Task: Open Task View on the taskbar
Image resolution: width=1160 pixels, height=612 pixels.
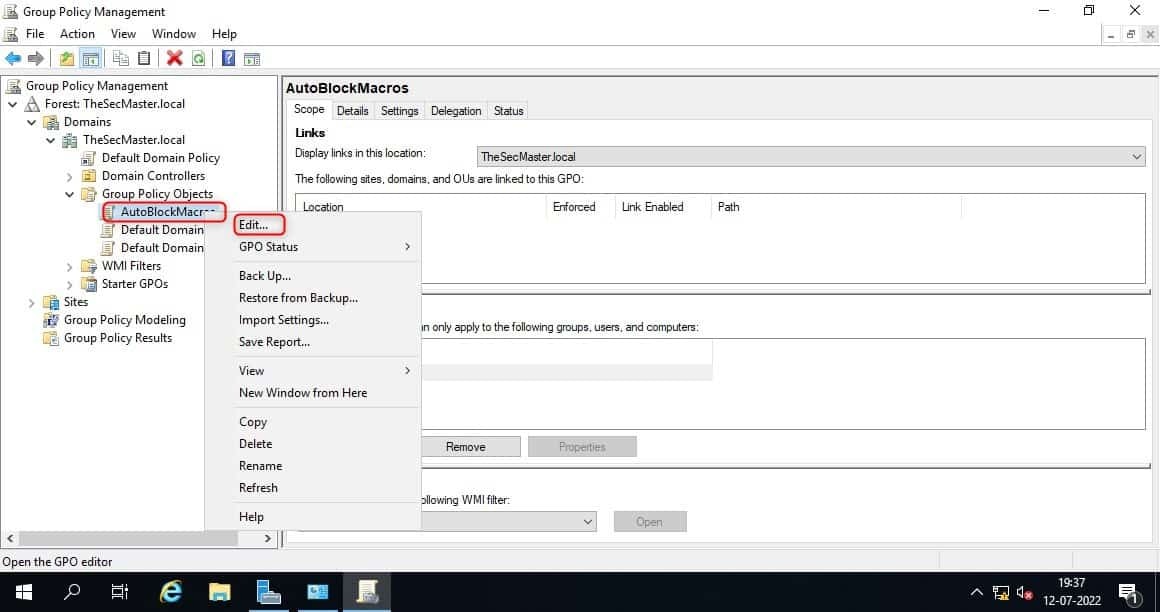Action: 119,592
